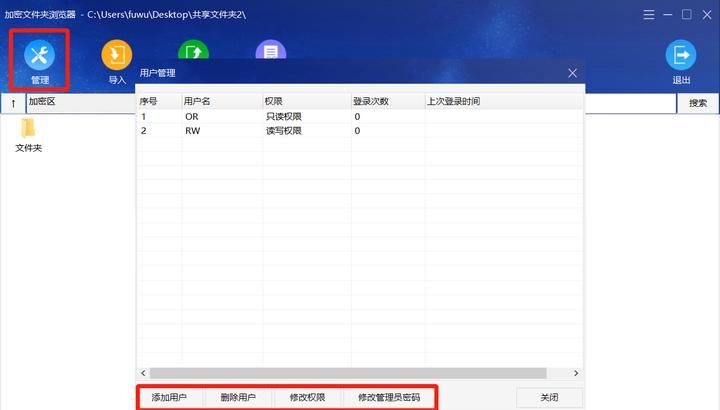Click the horizontal scrollbar left arrow

click(143, 373)
